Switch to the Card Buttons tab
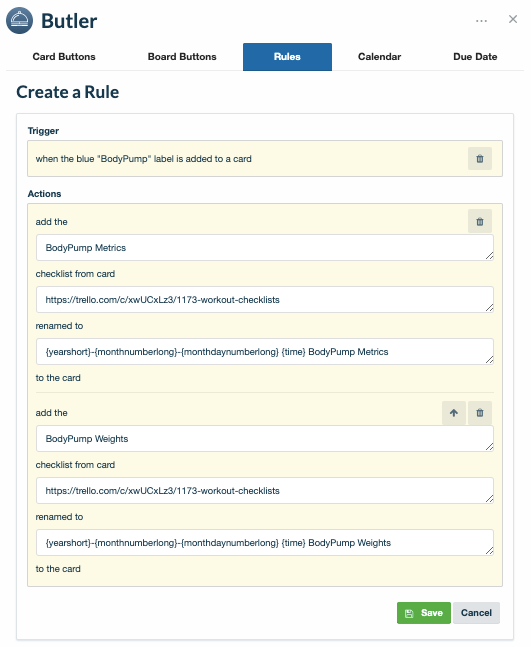The image size is (531, 647). [x=64, y=57]
